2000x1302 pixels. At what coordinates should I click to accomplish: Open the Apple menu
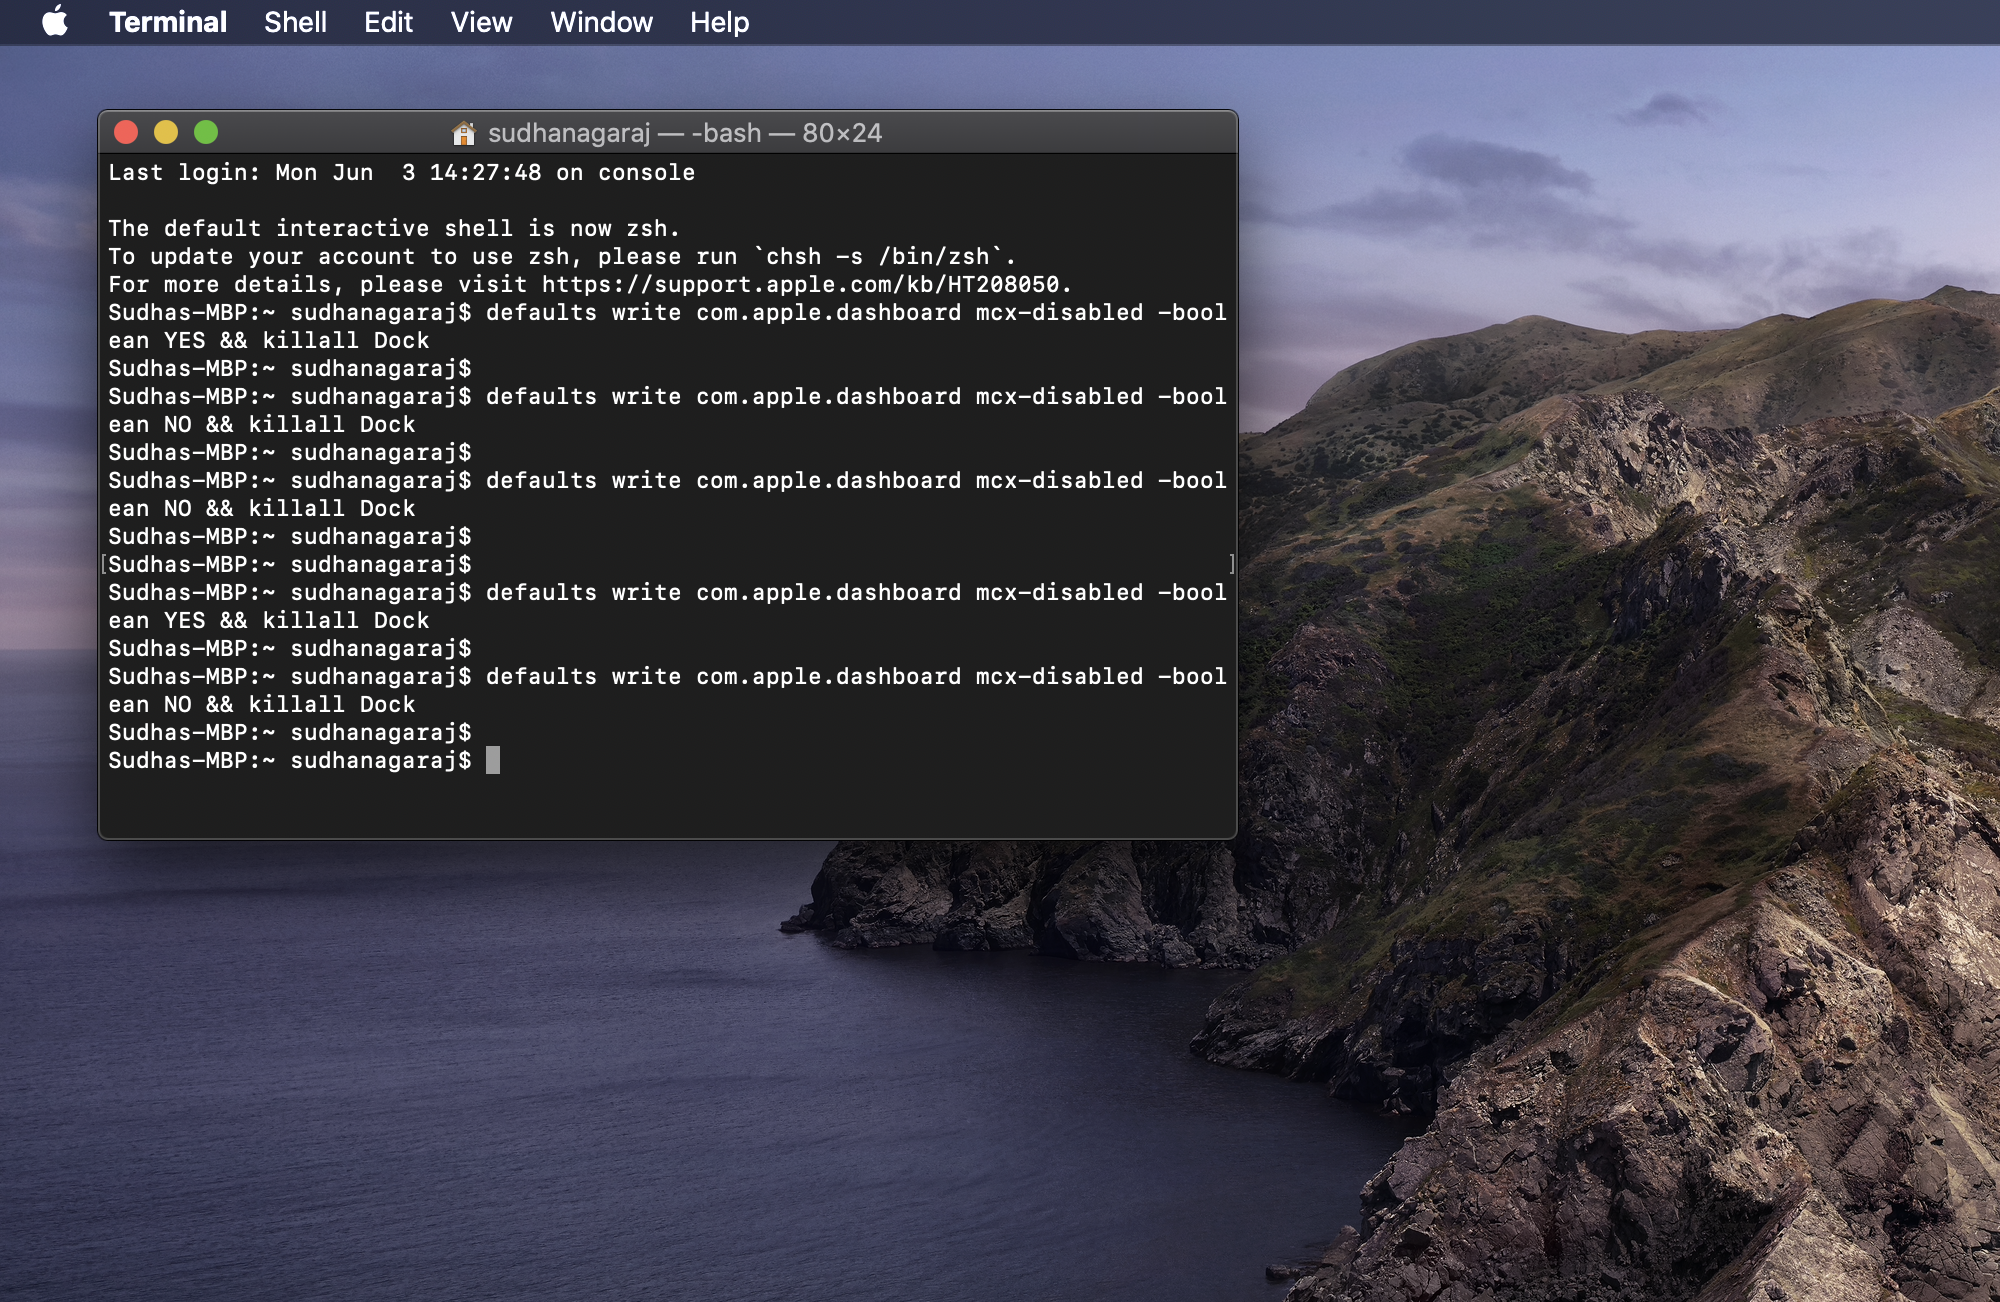point(55,21)
